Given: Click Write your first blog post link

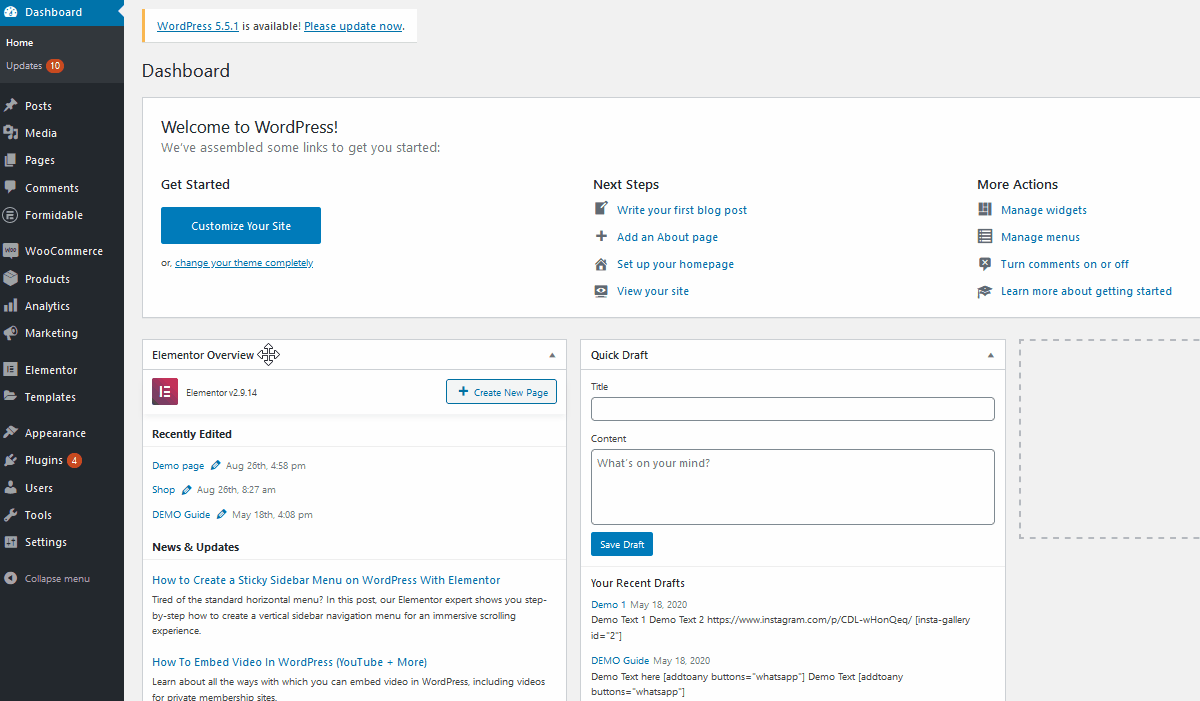Looking at the screenshot, I should coord(682,210).
